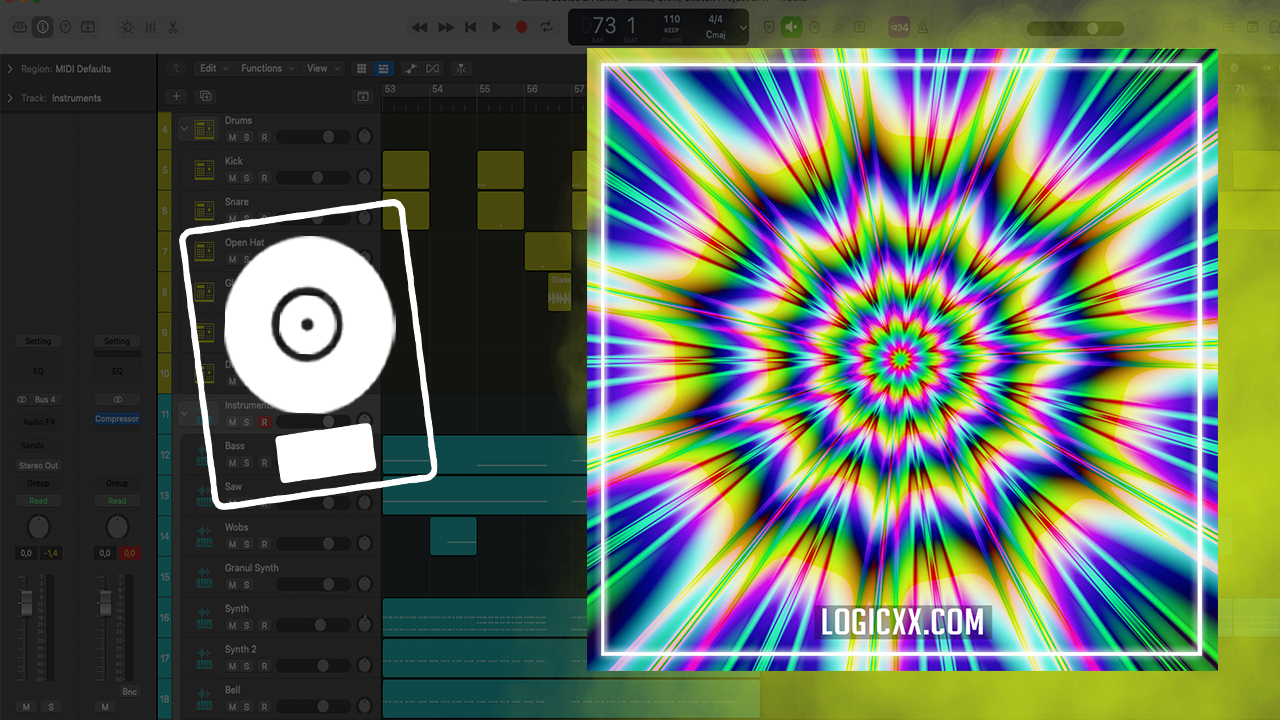Click the Duplicate Track icon
Screen dimensions: 1280x720
coord(206,96)
